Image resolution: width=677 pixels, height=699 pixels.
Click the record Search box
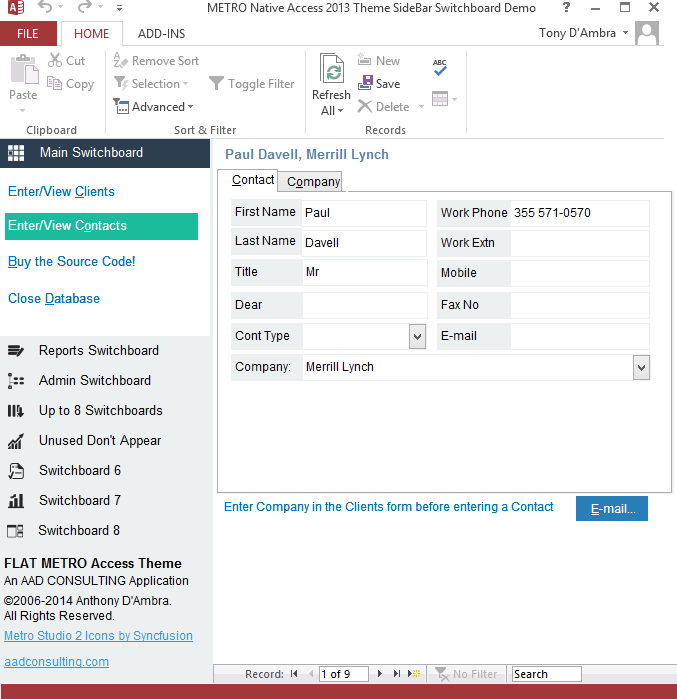click(x=547, y=674)
